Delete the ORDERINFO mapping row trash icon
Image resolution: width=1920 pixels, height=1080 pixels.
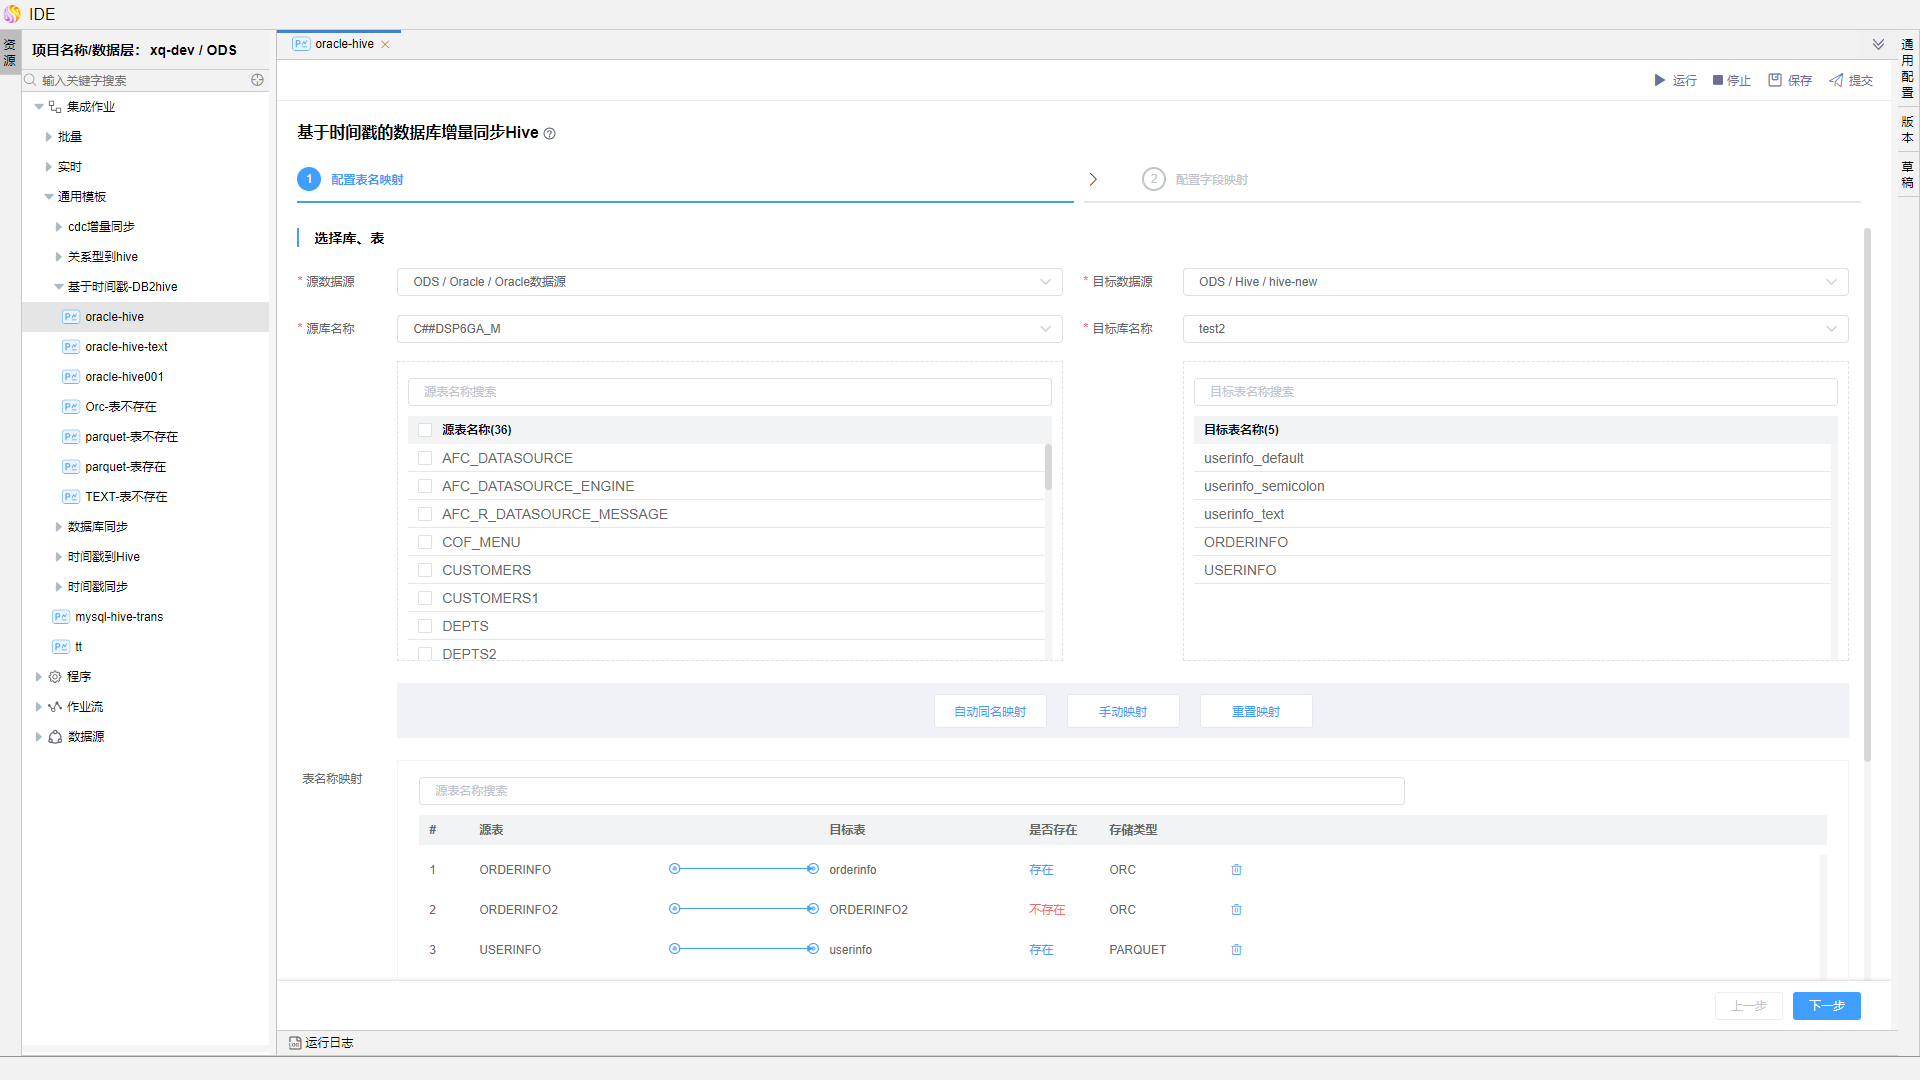point(1236,870)
